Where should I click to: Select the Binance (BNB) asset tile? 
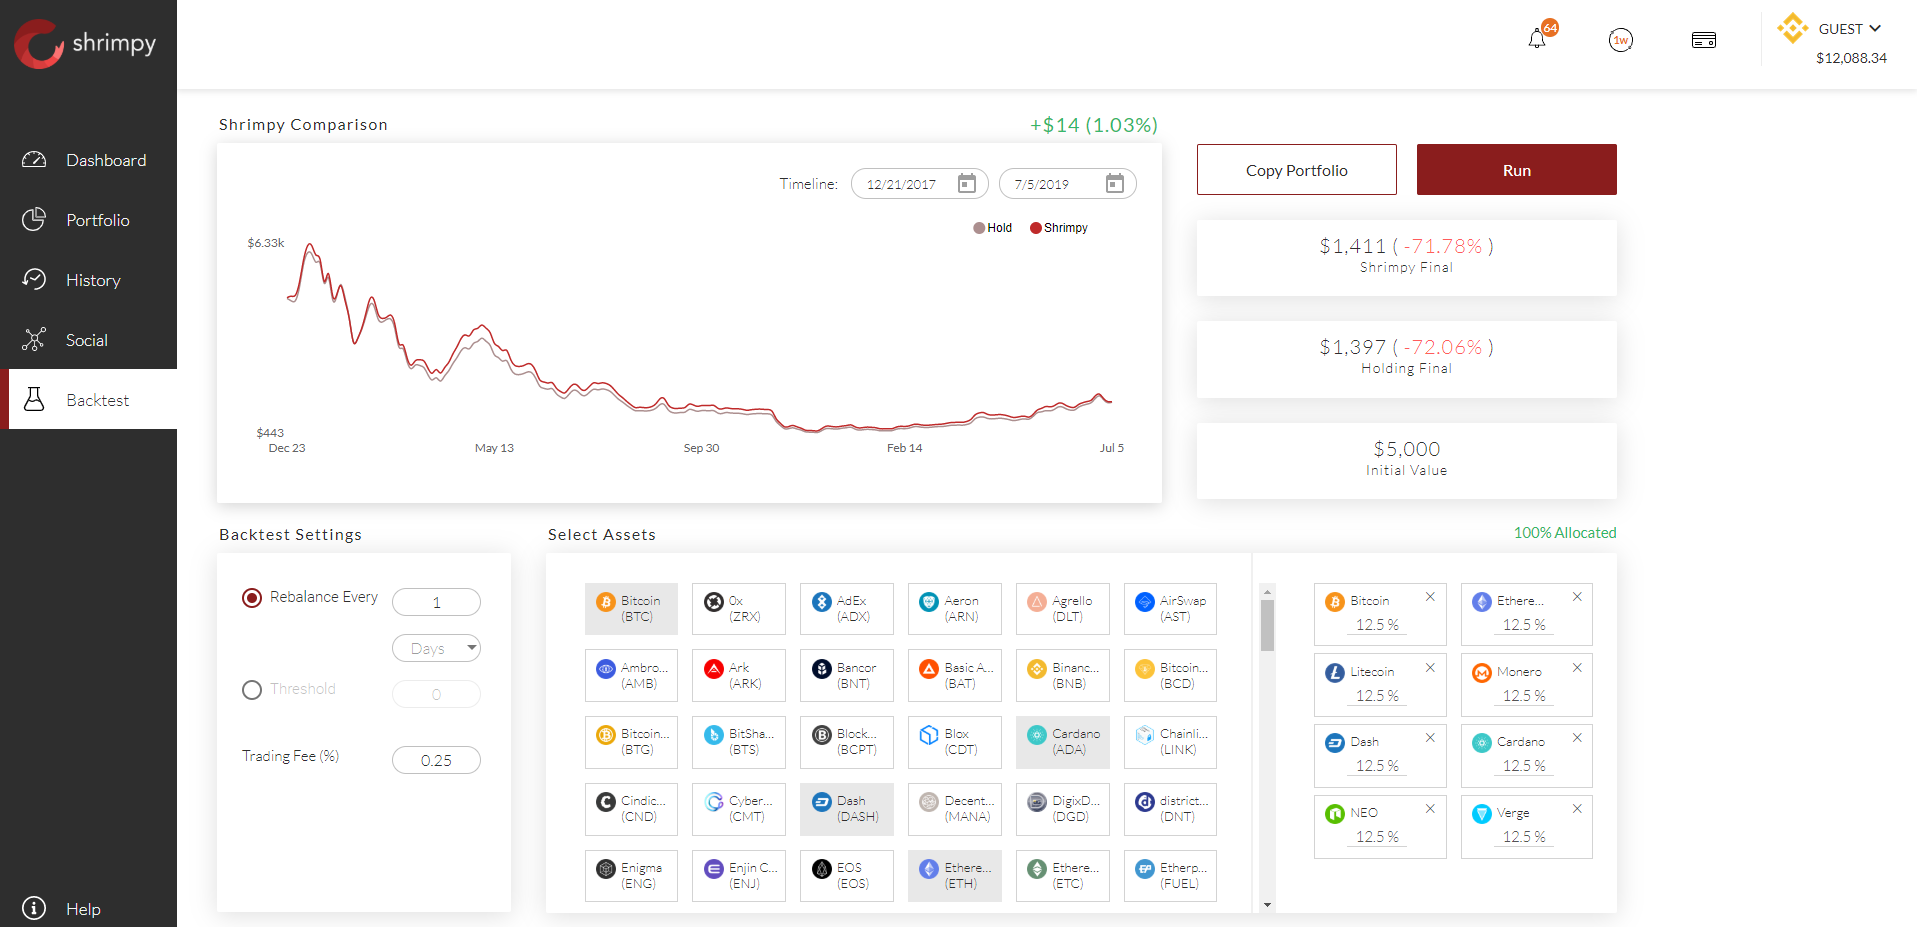[x=1063, y=676]
